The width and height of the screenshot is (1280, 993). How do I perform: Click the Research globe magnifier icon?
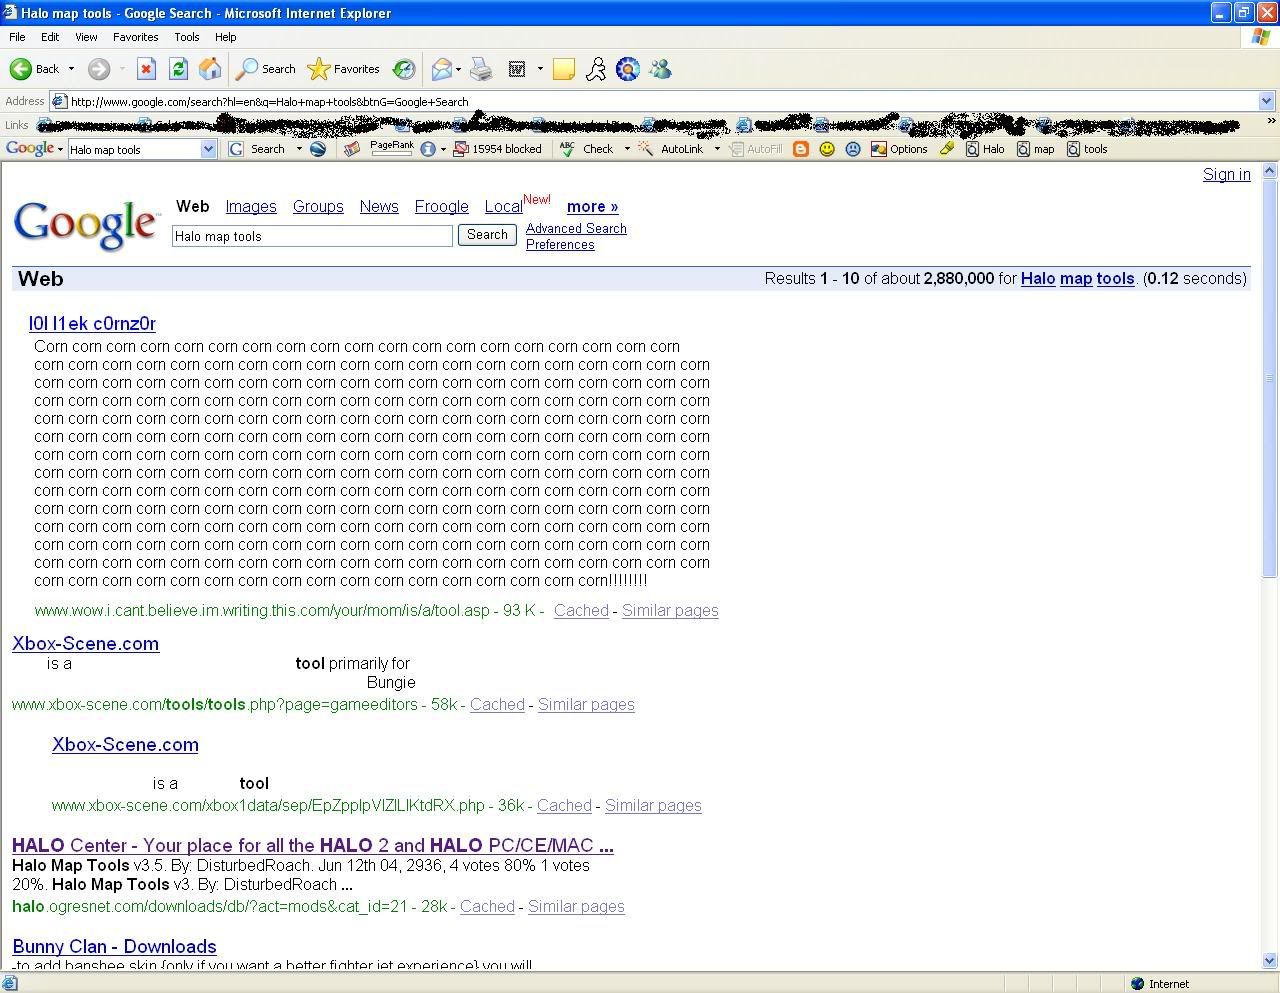point(628,69)
